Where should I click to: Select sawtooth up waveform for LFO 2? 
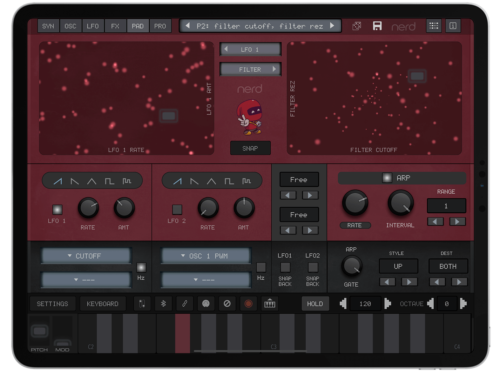click(x=178, y=181)
